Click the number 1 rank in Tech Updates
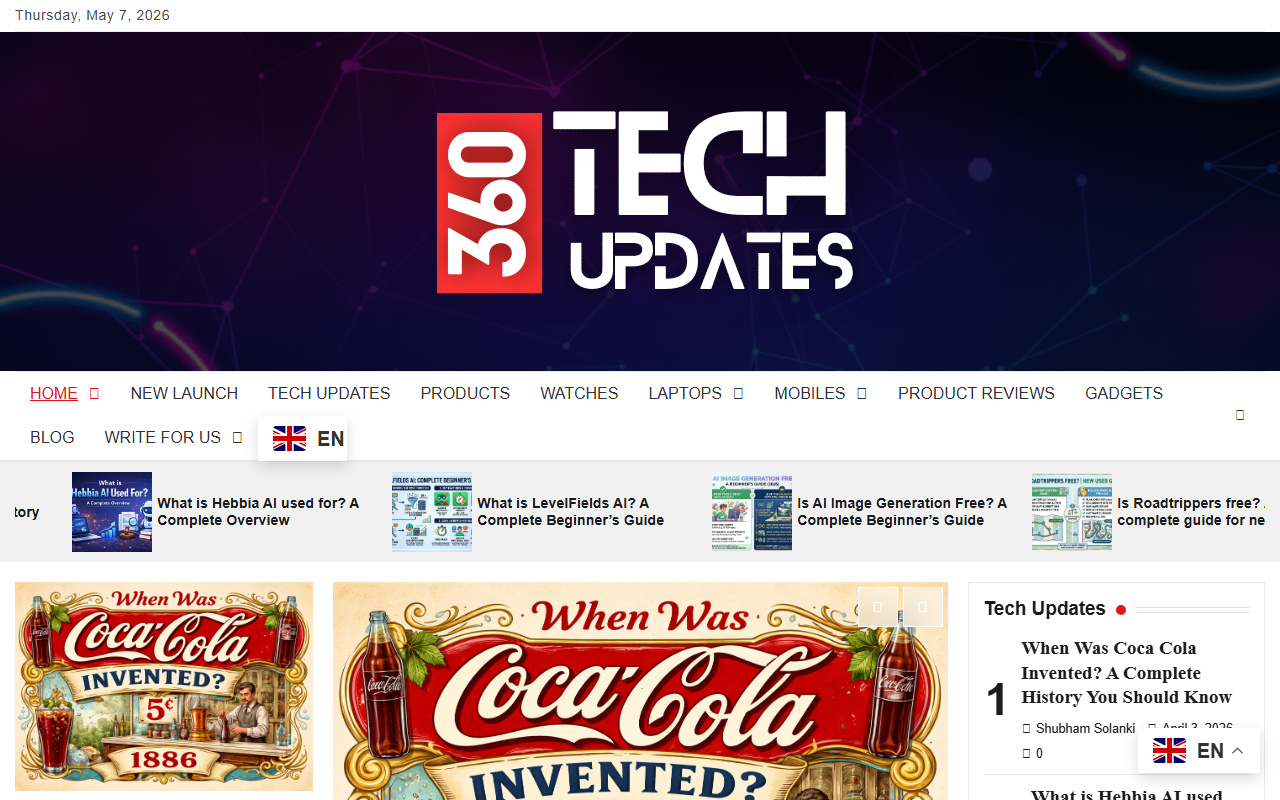This screenshot has height=800, width=1280. tap(997, 700)
